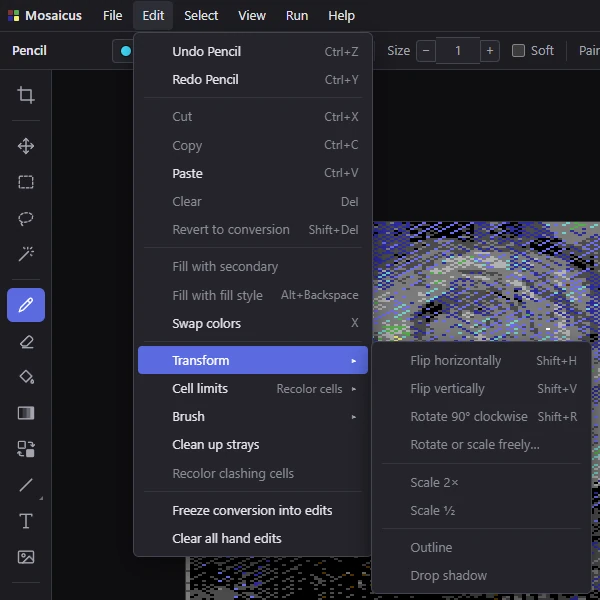Open the View menu
This screenshot has height=600, width=600.
(x=252, y=16)
